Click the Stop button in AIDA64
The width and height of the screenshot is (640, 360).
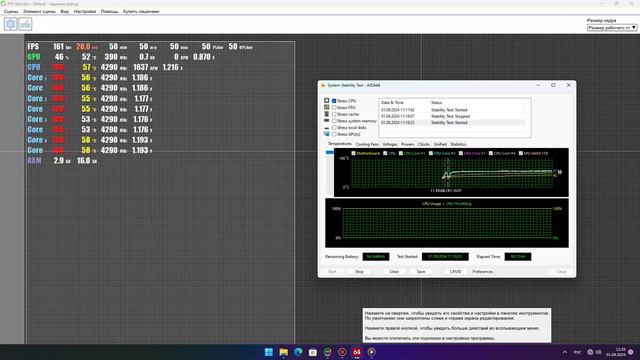pyautogui.click(x=359, y=271)
